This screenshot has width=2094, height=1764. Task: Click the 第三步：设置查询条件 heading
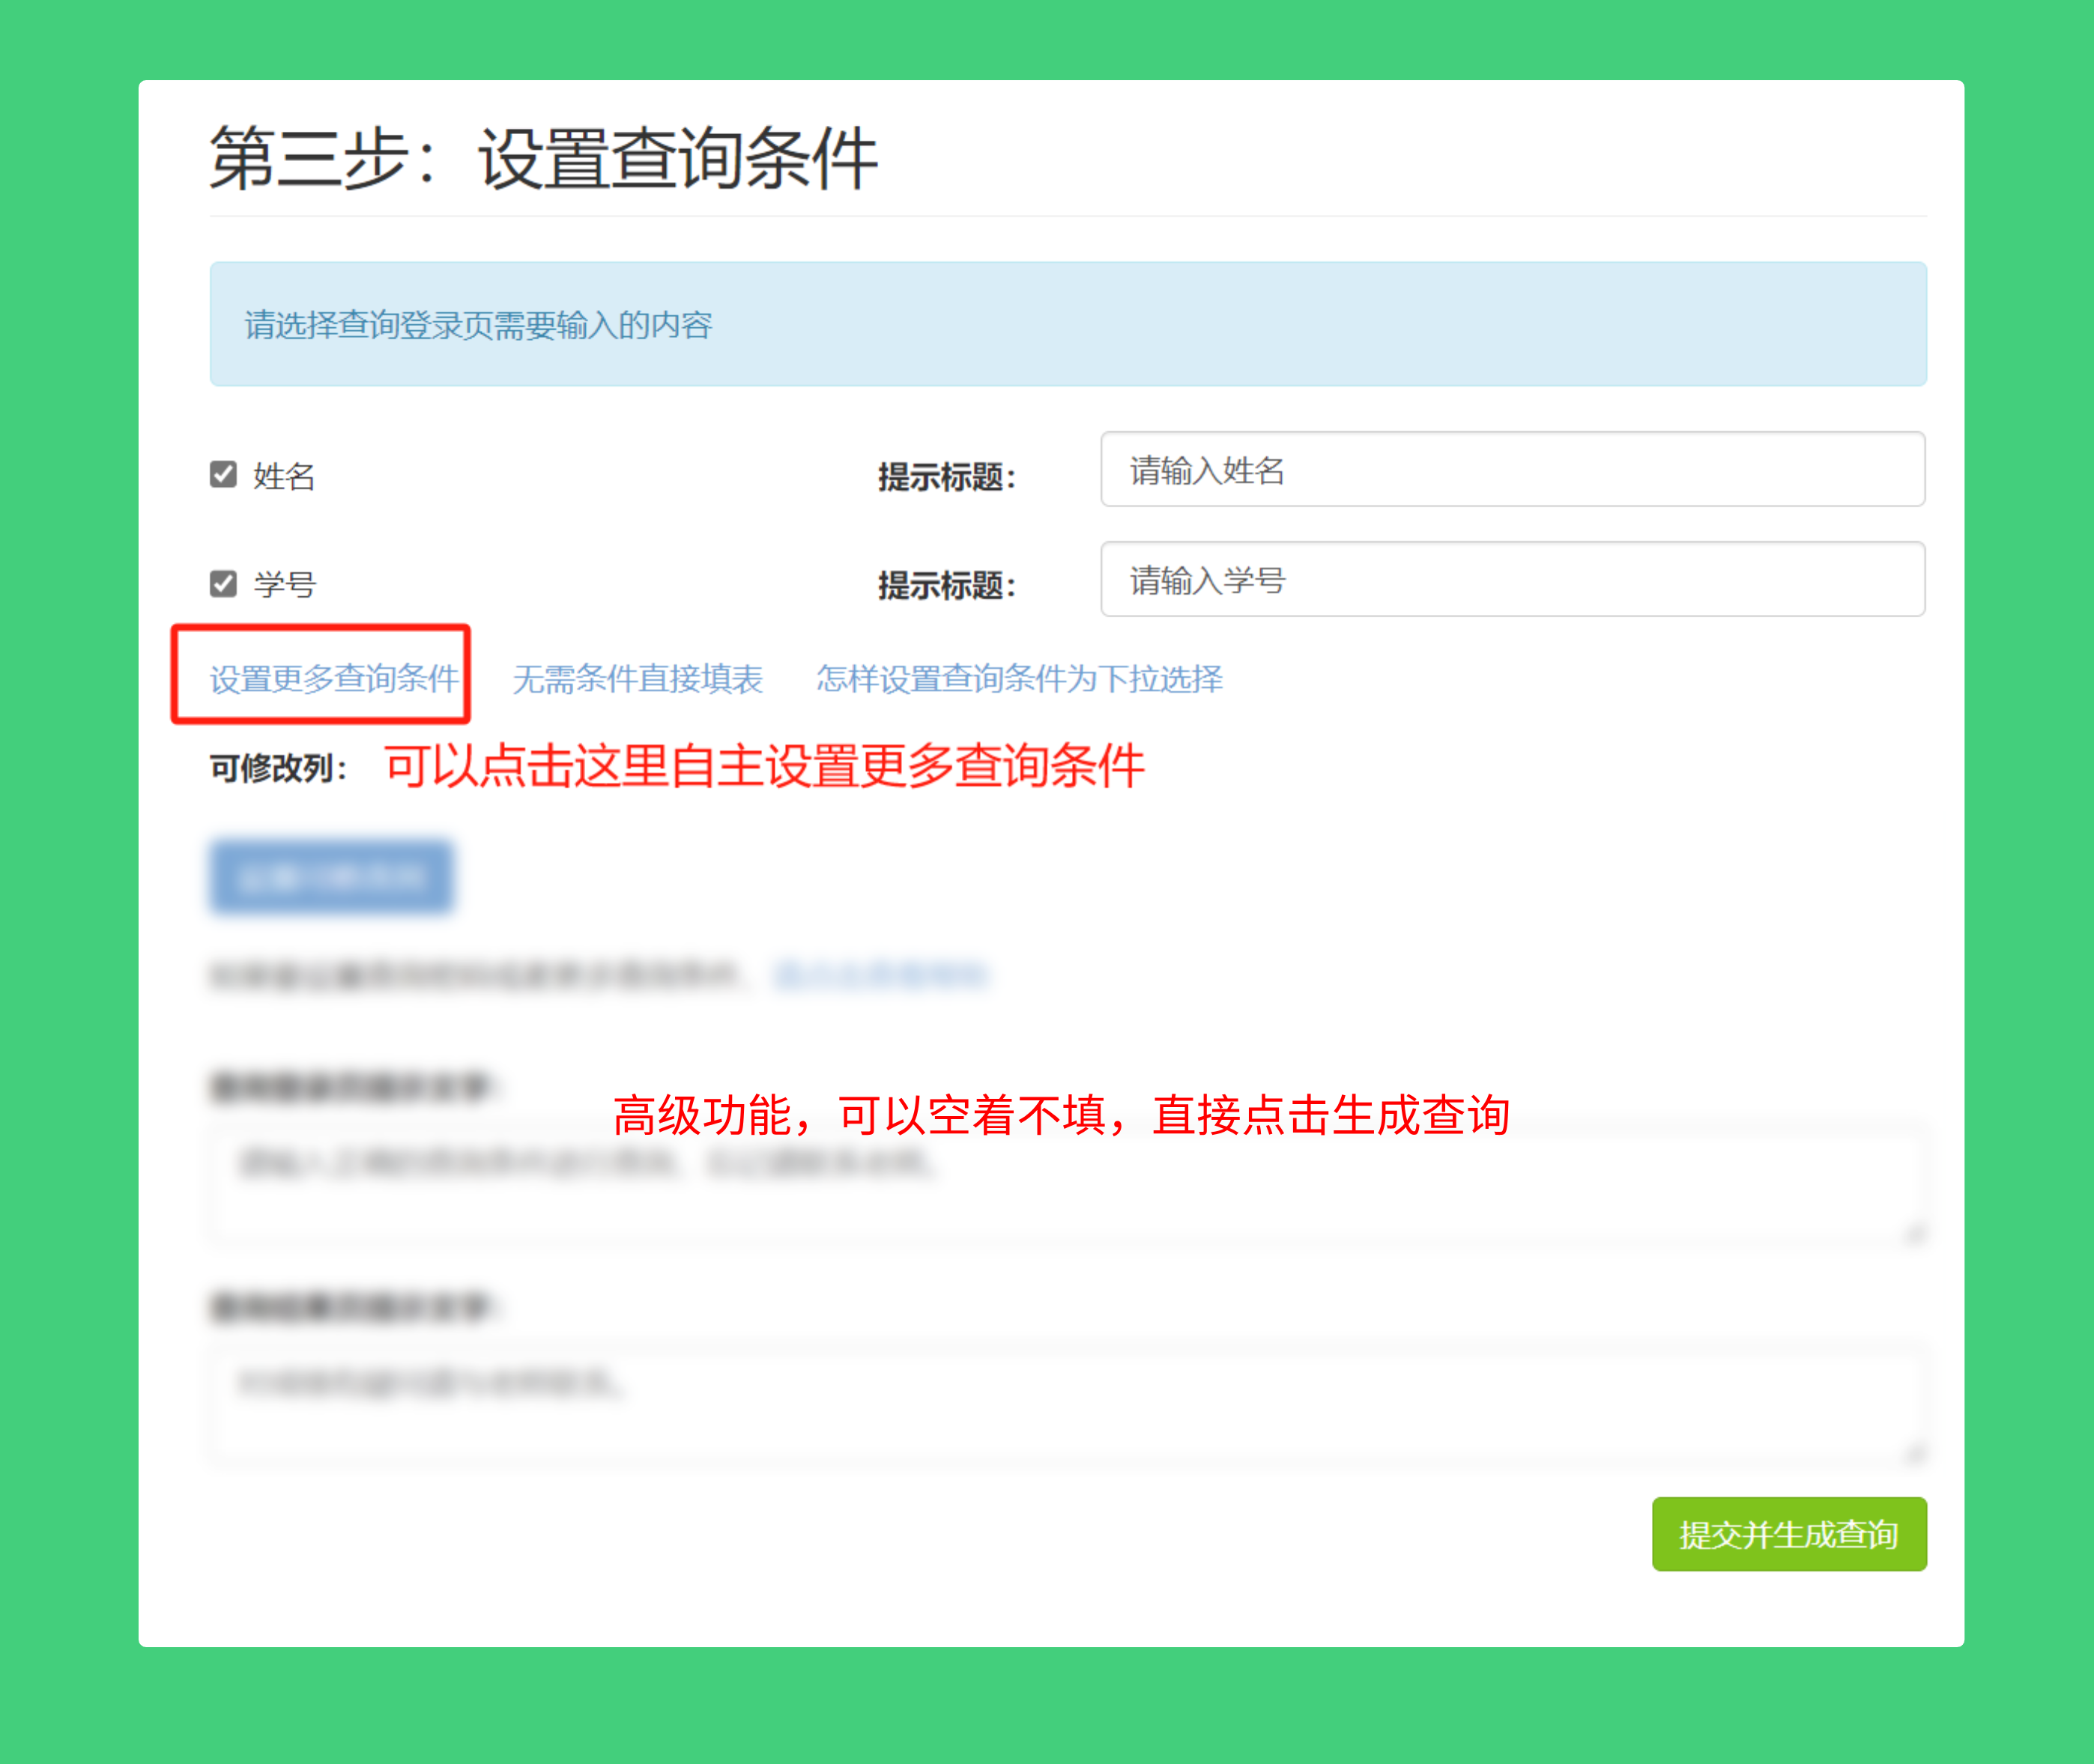(543, 158)
